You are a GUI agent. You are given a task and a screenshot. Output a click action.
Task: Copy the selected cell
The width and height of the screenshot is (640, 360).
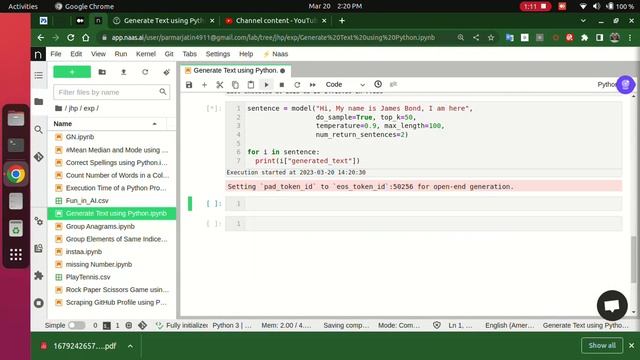(235, 84)
